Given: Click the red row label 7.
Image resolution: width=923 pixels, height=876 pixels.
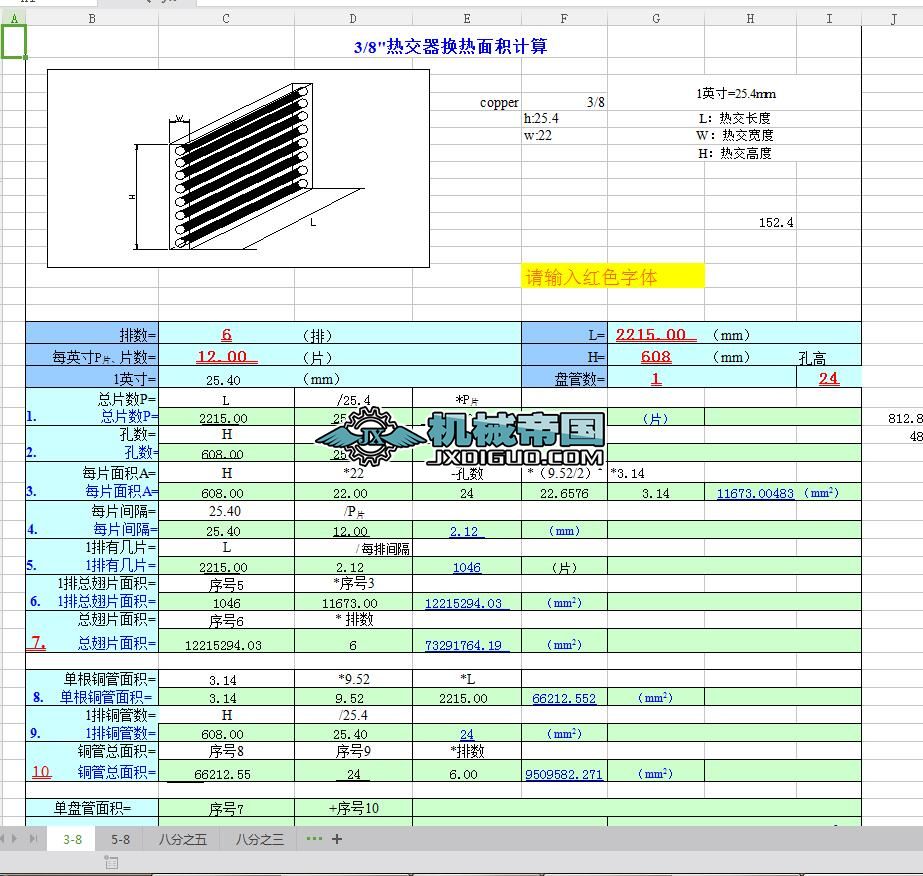Looking at the screenshot, I should (x=38, y=642).
